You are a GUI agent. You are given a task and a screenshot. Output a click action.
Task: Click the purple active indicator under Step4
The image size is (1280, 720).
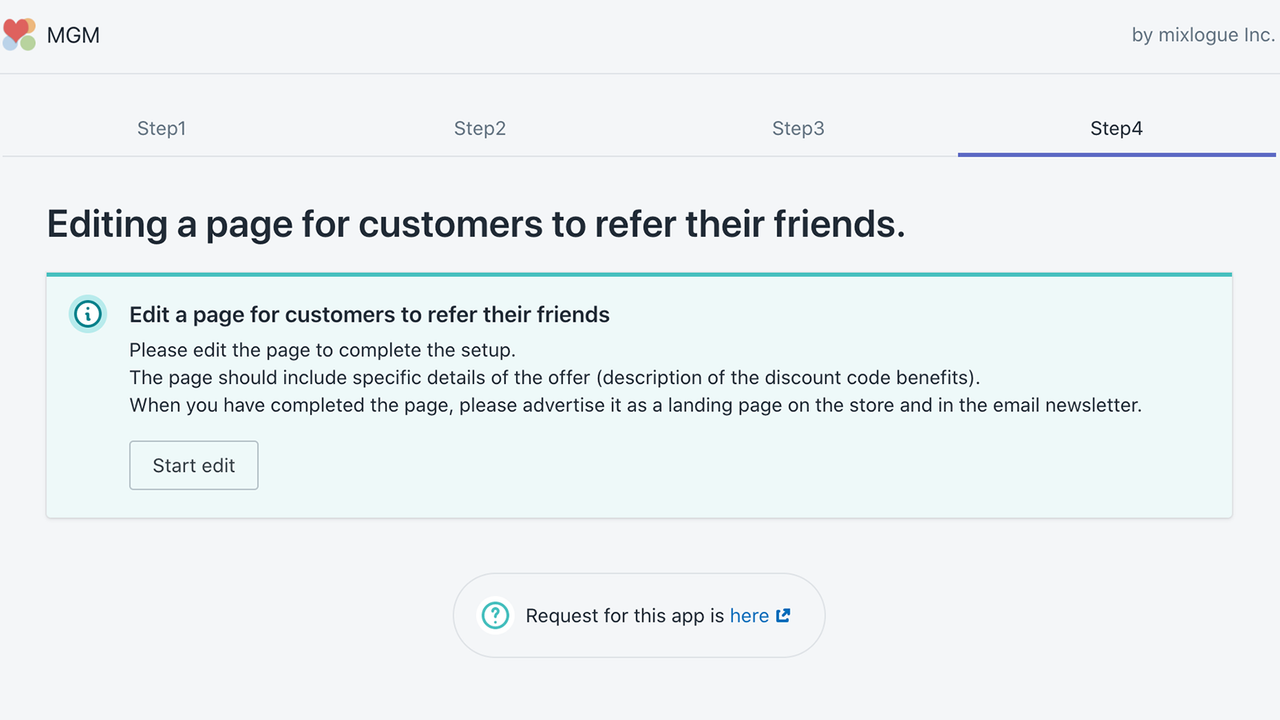pos(1116,154)
